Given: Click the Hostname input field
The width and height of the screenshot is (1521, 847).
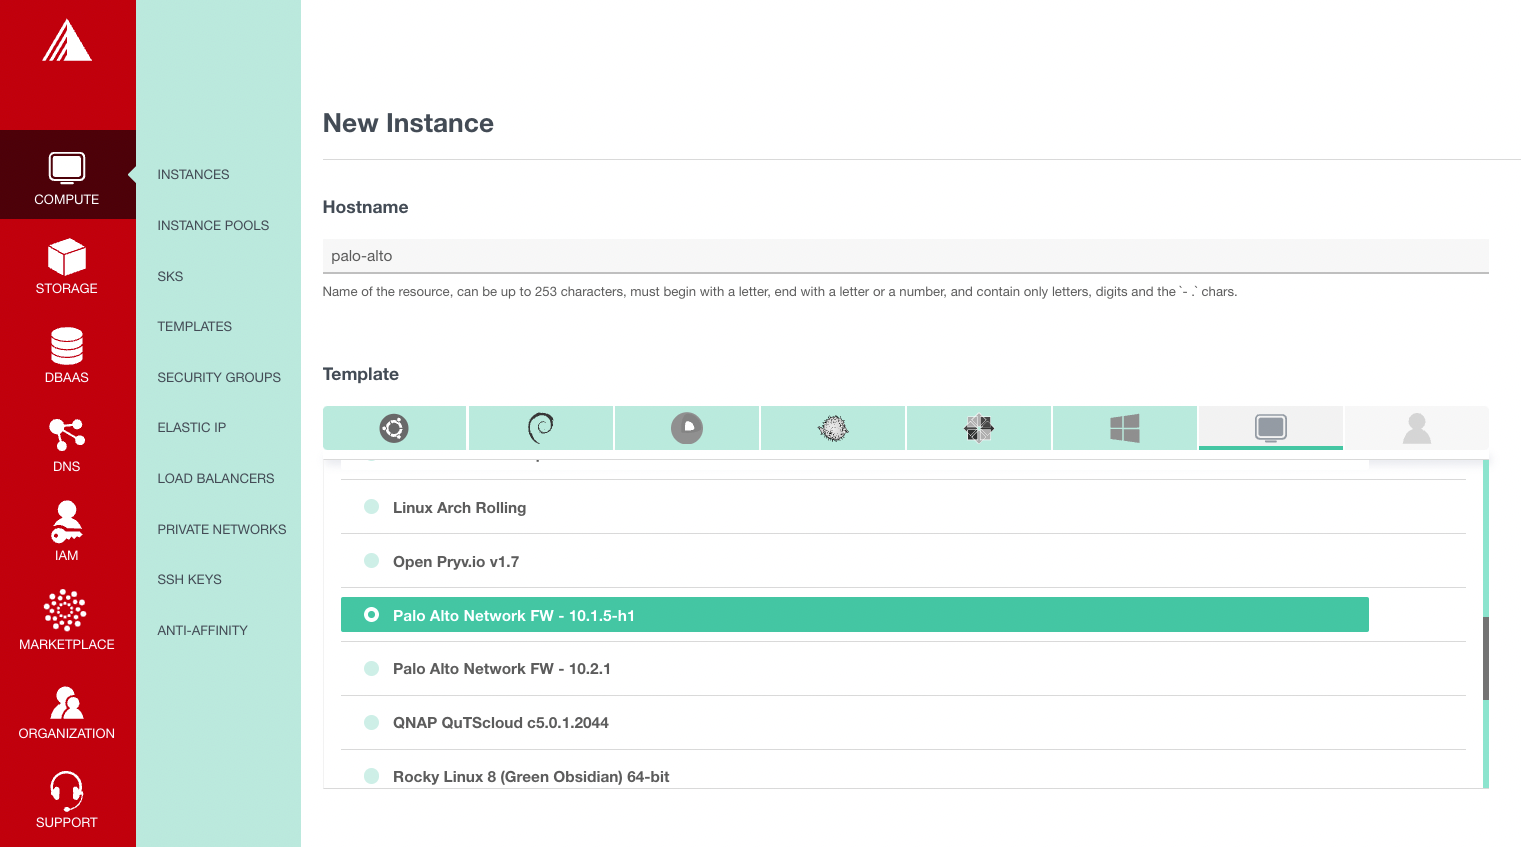Looking at the screenshot, I should [905, 256].
